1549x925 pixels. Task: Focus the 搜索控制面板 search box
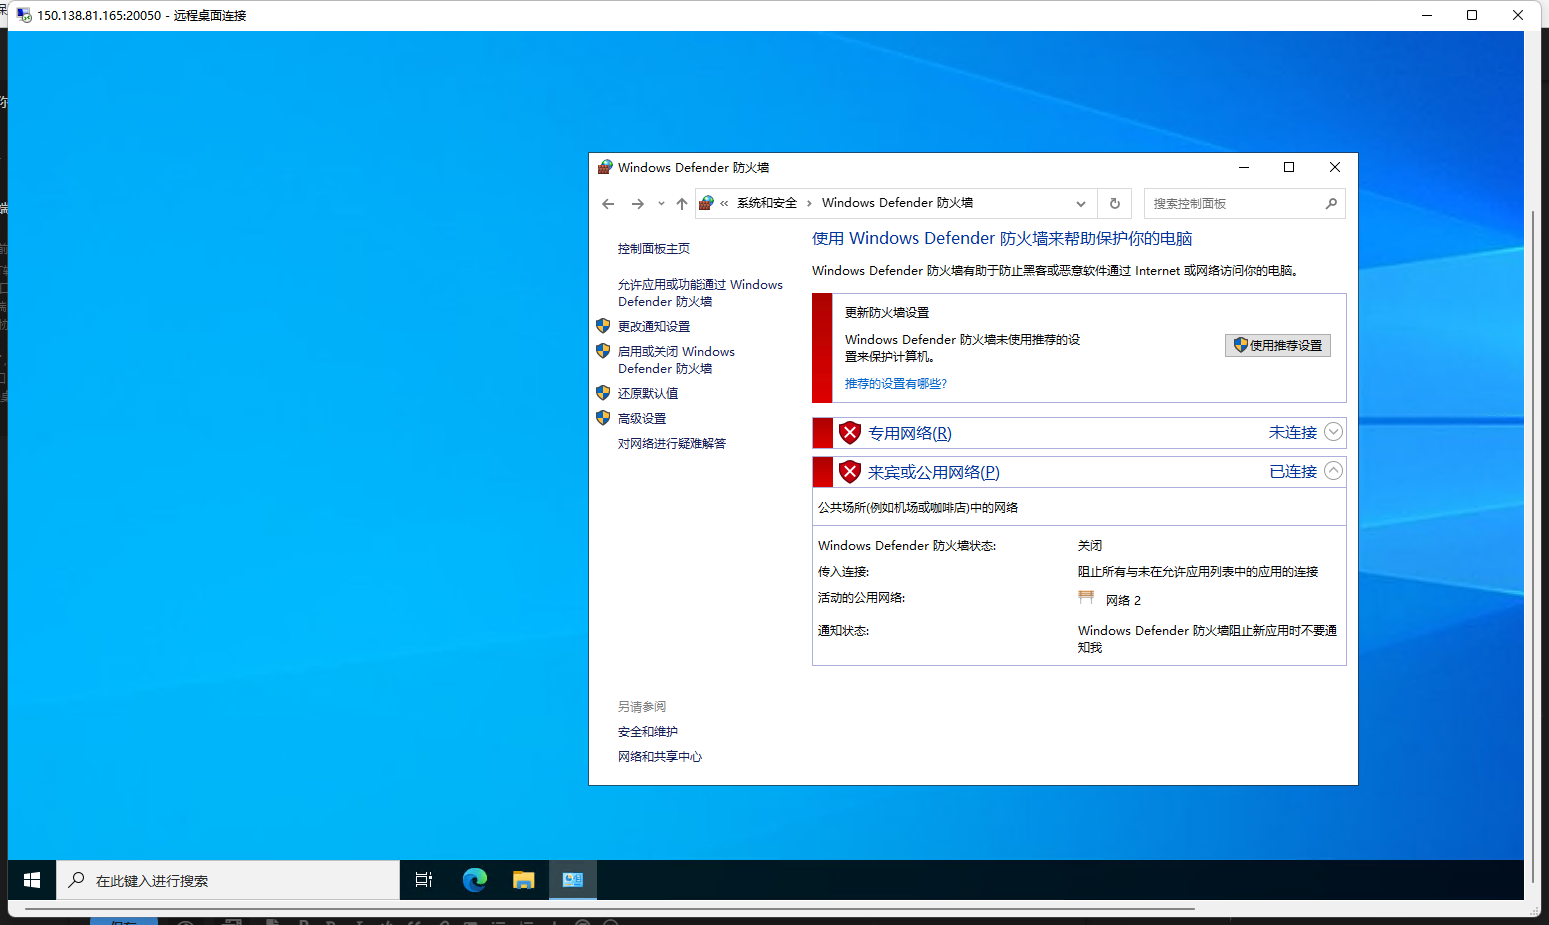coord(1244,204)
